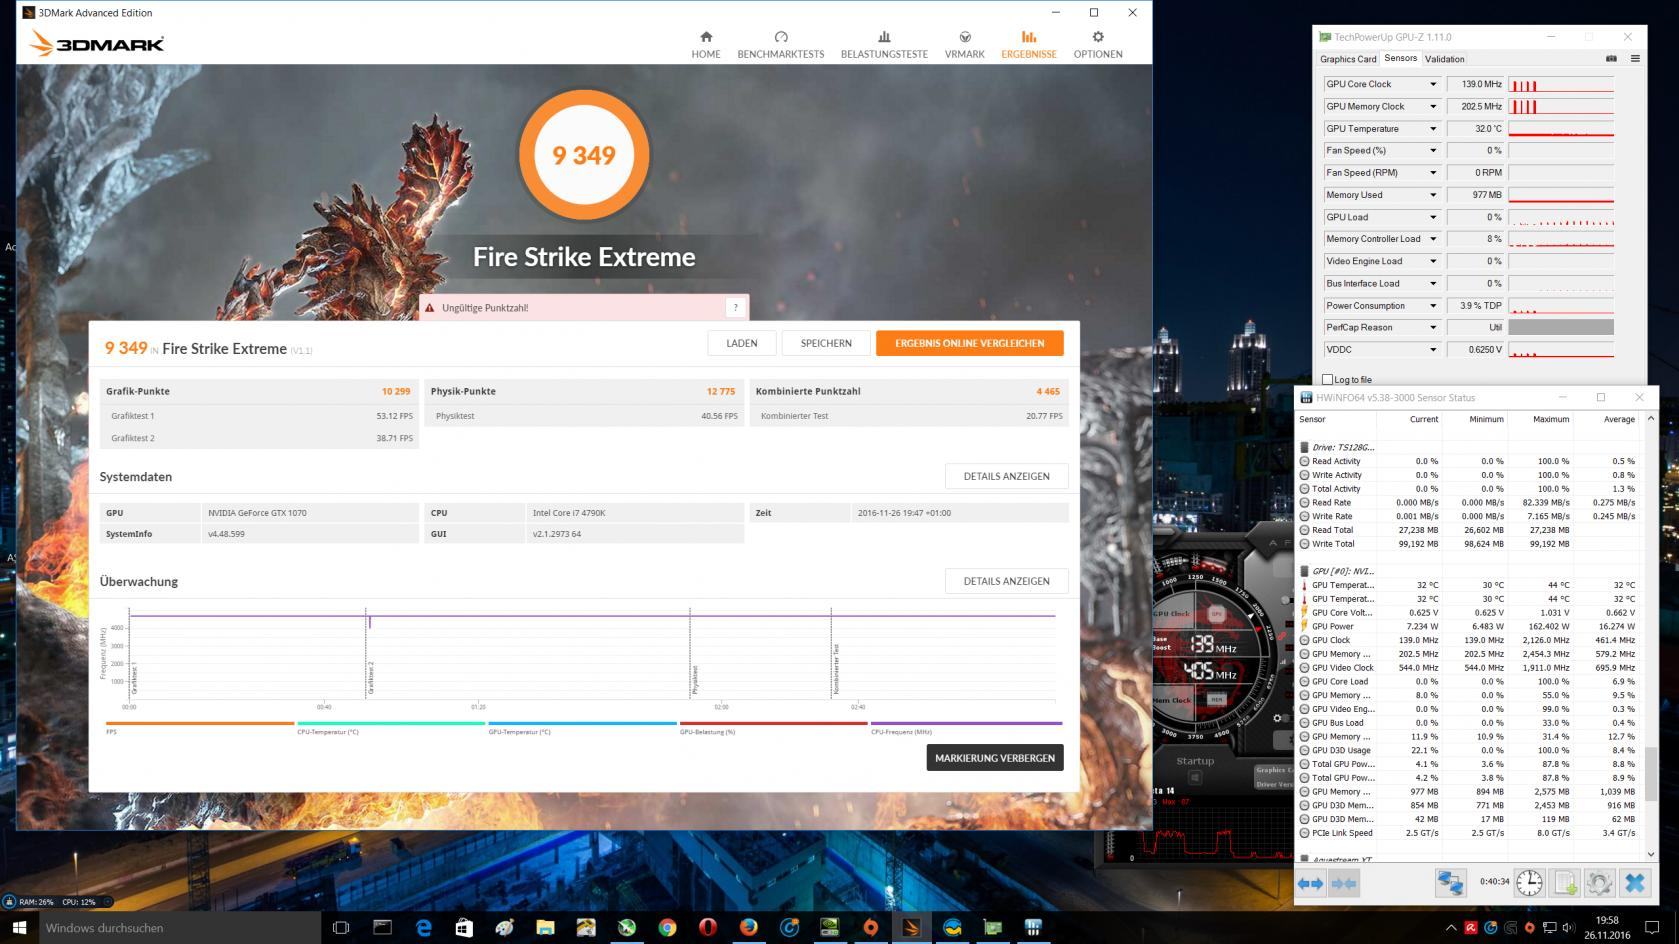
Task: Open Google Chrome from the taskbar
Action: point(667,927)
